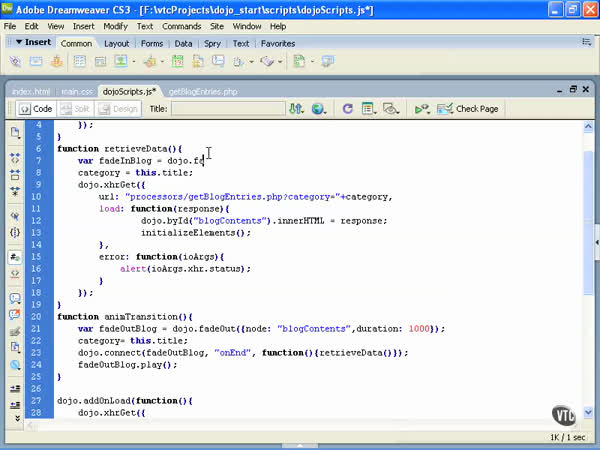Click the Apply Comment icon
Screen dimensions: 600x450
(x=15, y=298)
